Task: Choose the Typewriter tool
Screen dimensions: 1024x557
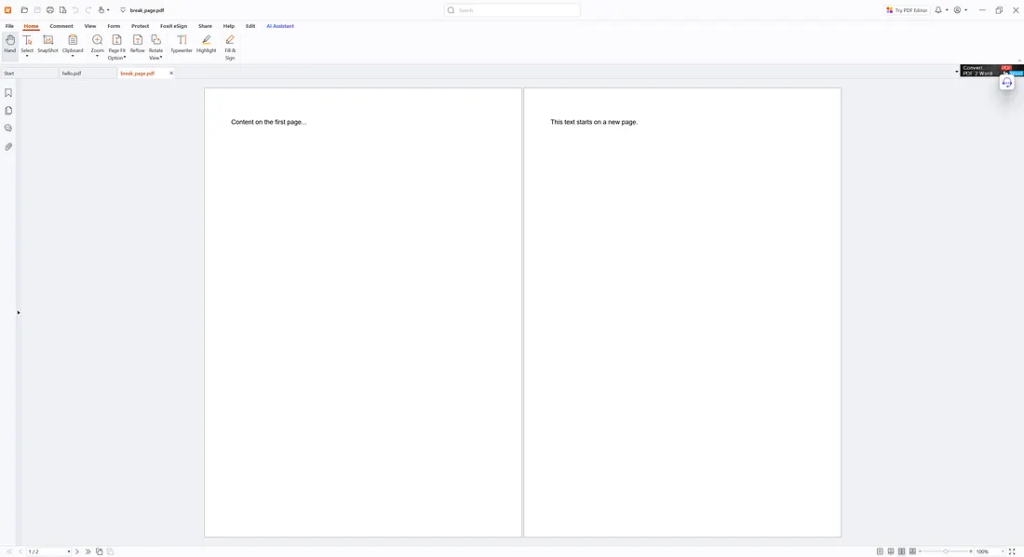Action: tap(181, 44)
